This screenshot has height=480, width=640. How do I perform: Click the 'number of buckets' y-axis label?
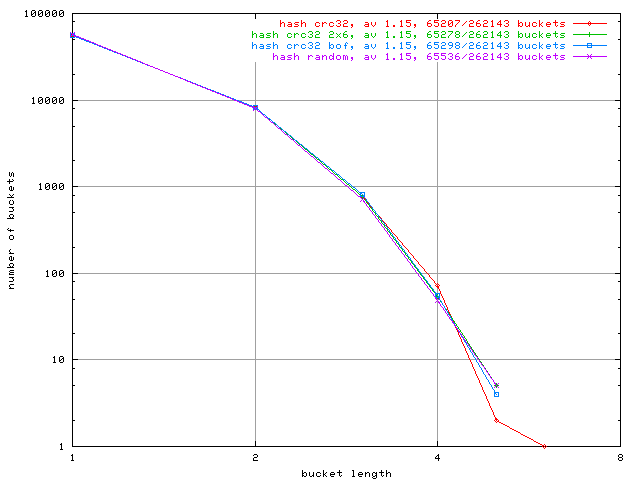[x=11, y=231]
